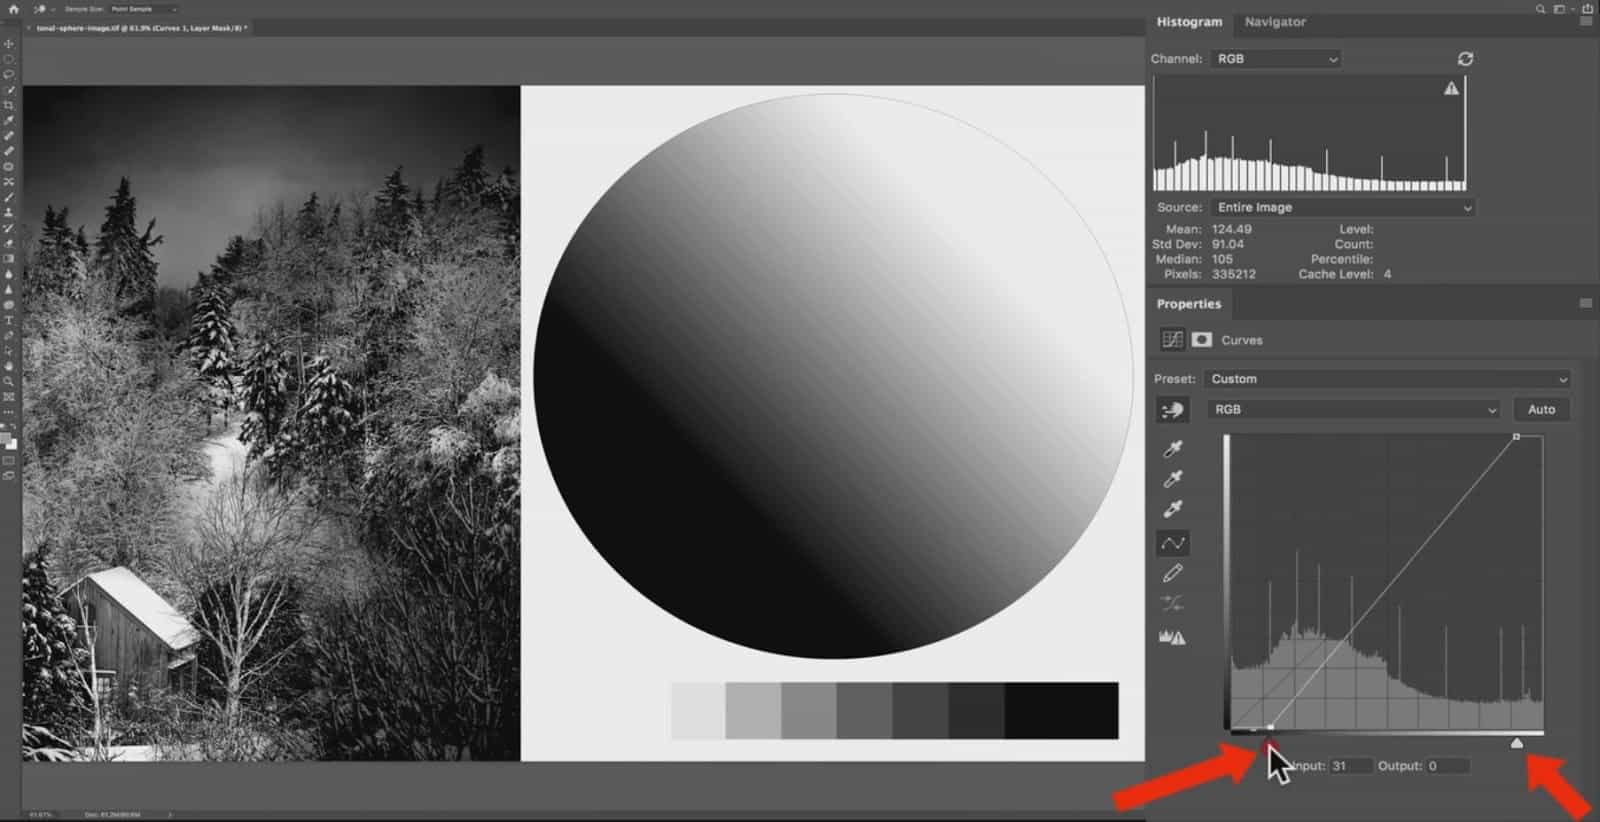Switch to the layer Masks view icon
The image size is (1600, 822).
(1201, 340)
